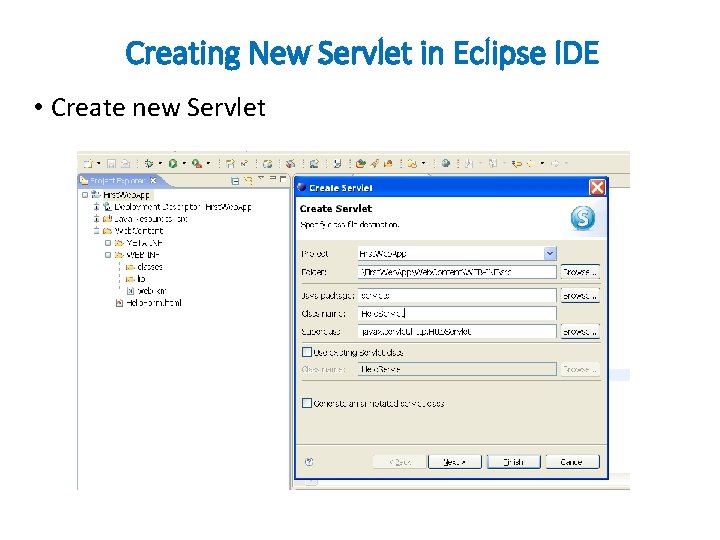The image size is (720, 540).
Task: Click the green Run toolbar icon
Action: click(x=173, y=163)
